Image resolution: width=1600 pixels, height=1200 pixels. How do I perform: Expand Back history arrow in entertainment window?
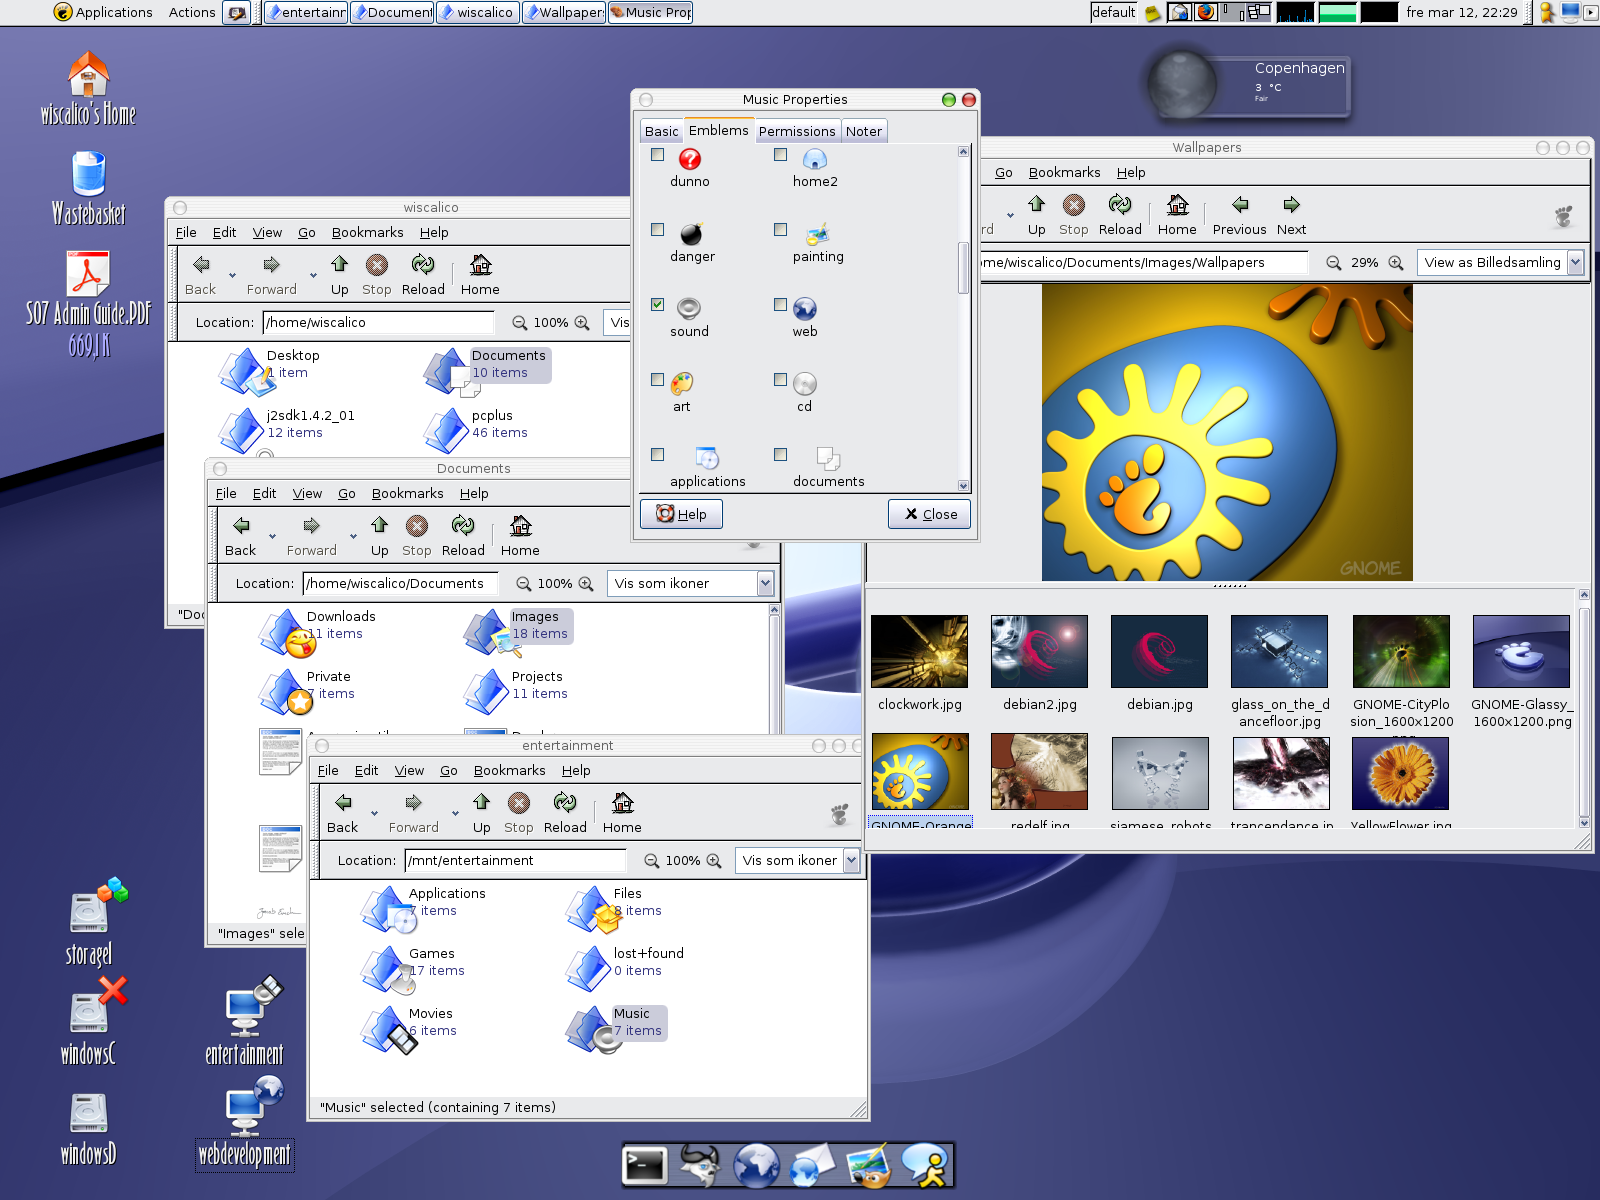pos(374,813)
